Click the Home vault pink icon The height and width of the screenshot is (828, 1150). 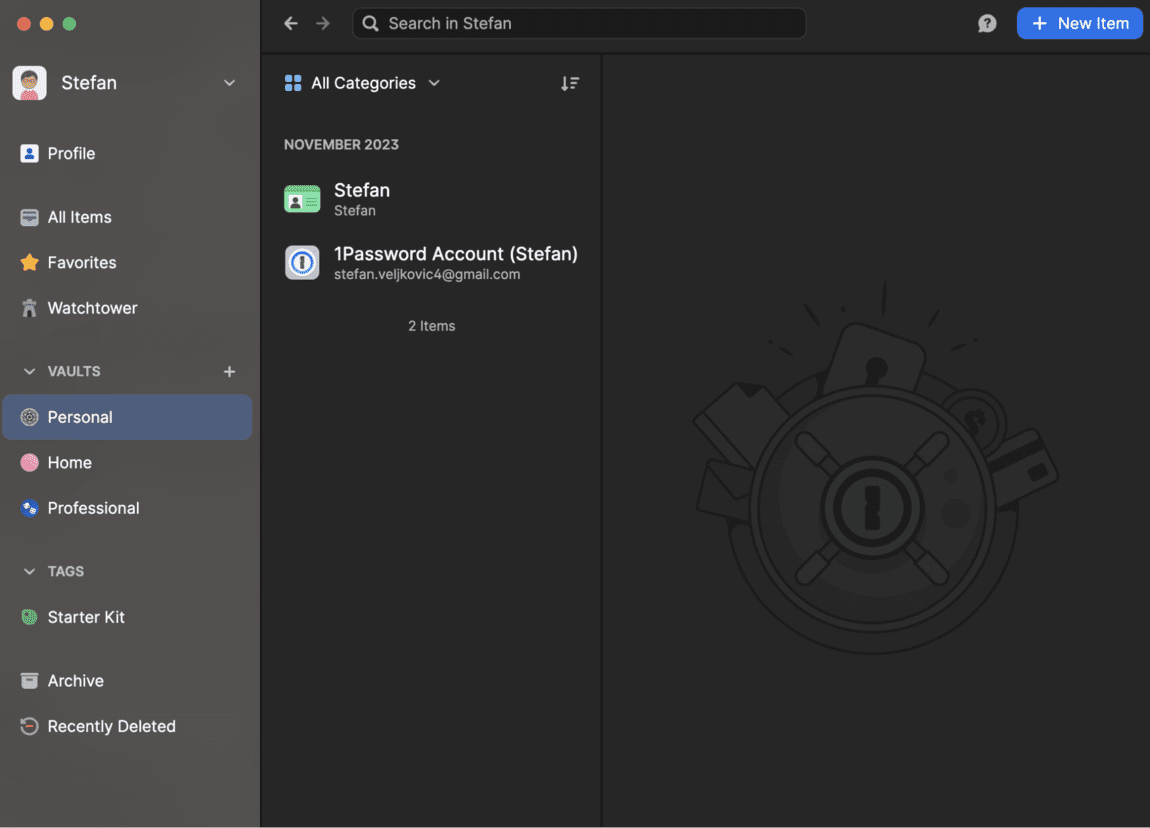click(x=29, y=463)
